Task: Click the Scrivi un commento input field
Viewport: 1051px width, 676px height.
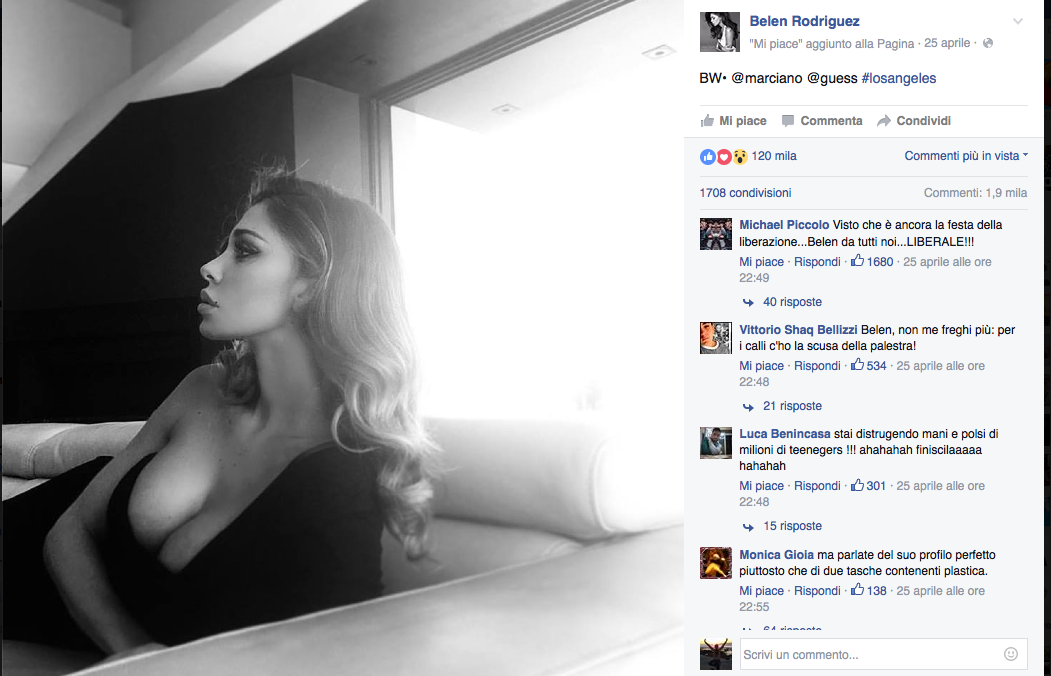Action: click(x=868, y=655)
